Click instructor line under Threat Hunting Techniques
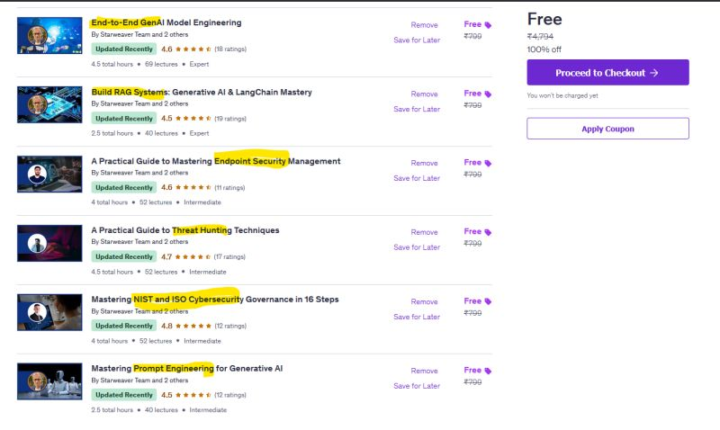The image size is (720, 430). click(140, 242)
